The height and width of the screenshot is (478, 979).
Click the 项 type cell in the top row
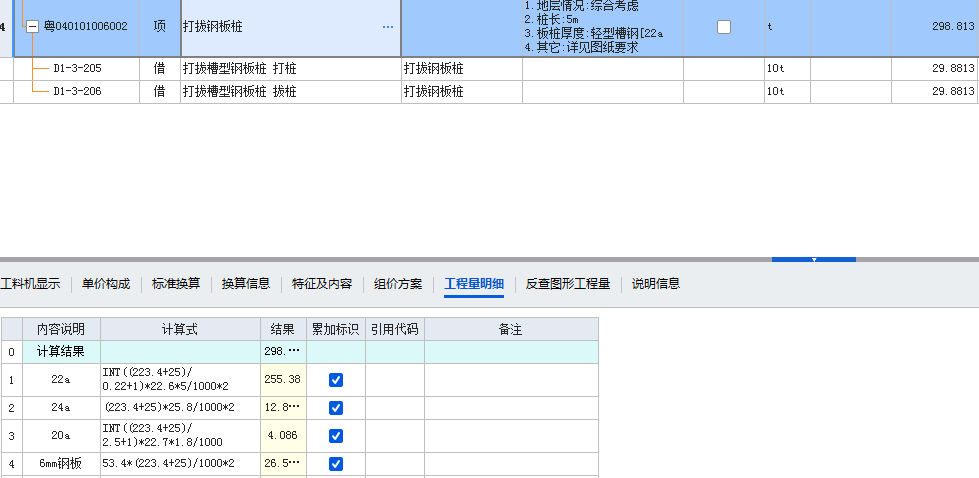160,27
